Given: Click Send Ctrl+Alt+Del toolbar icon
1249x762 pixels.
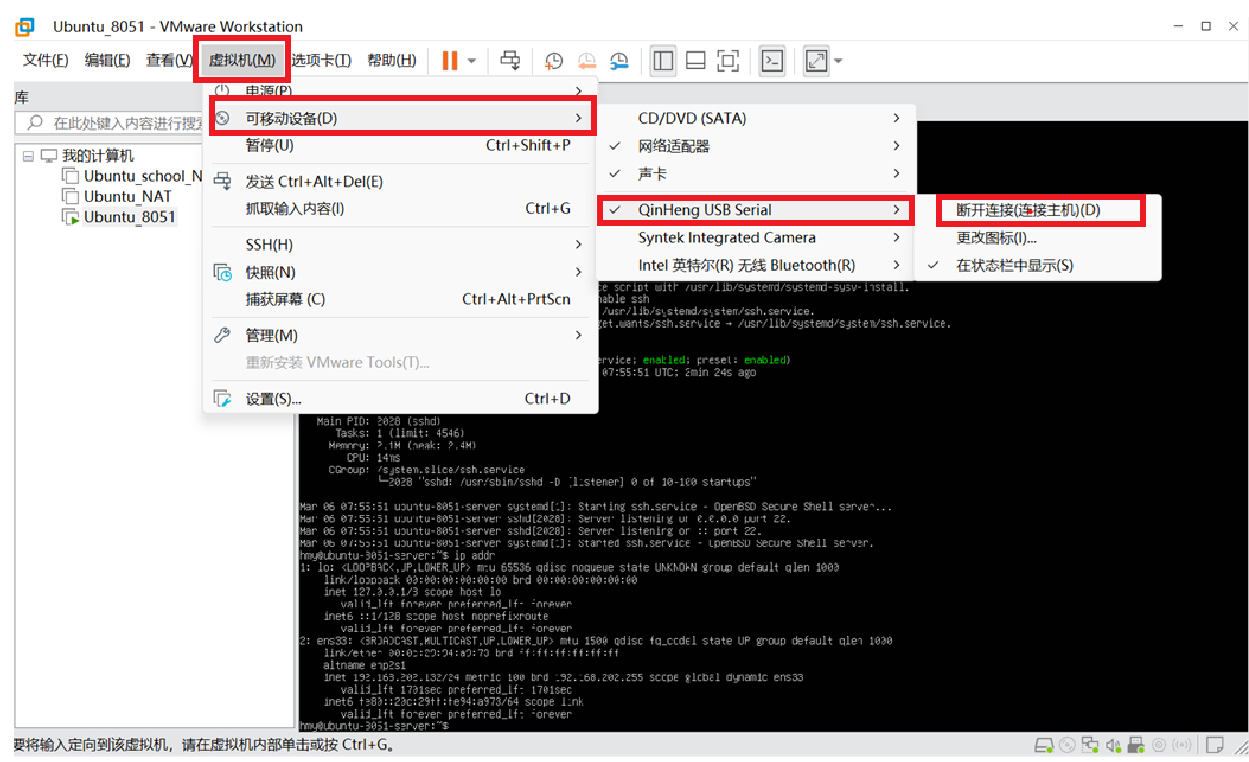Looking at the screenshot, I should point(510,60).
